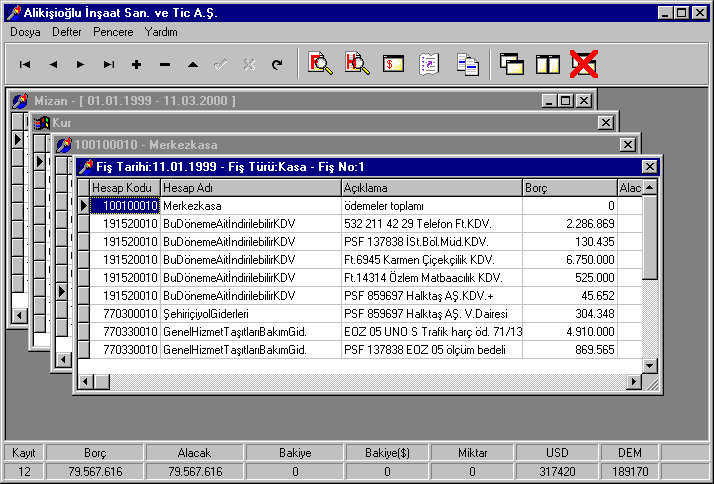Go to next record arrow
The height and width of the screenshot is (484, 714).
click(x=81, y=65)
